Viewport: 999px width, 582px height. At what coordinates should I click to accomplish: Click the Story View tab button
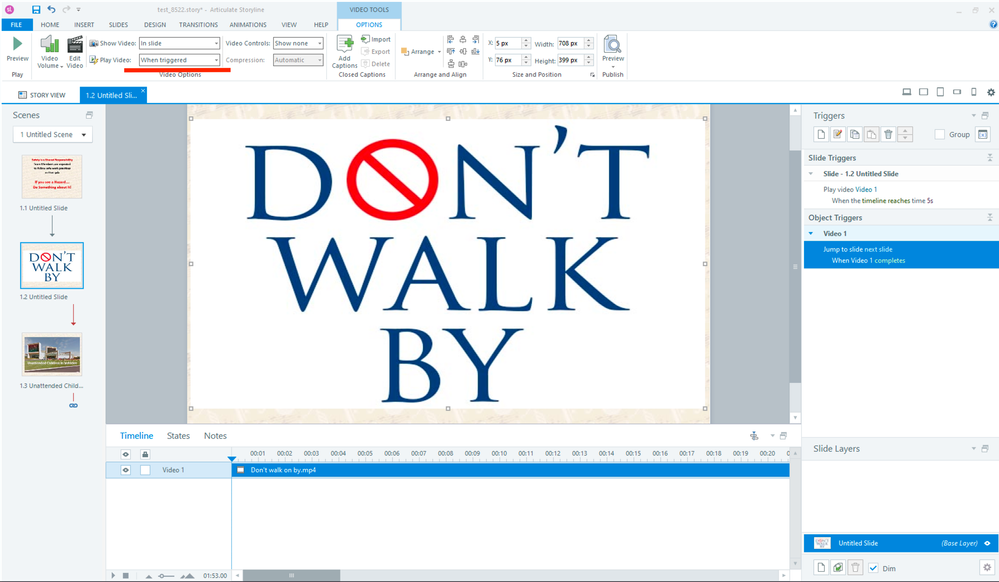pyautogui.click(x=44, y=95)
